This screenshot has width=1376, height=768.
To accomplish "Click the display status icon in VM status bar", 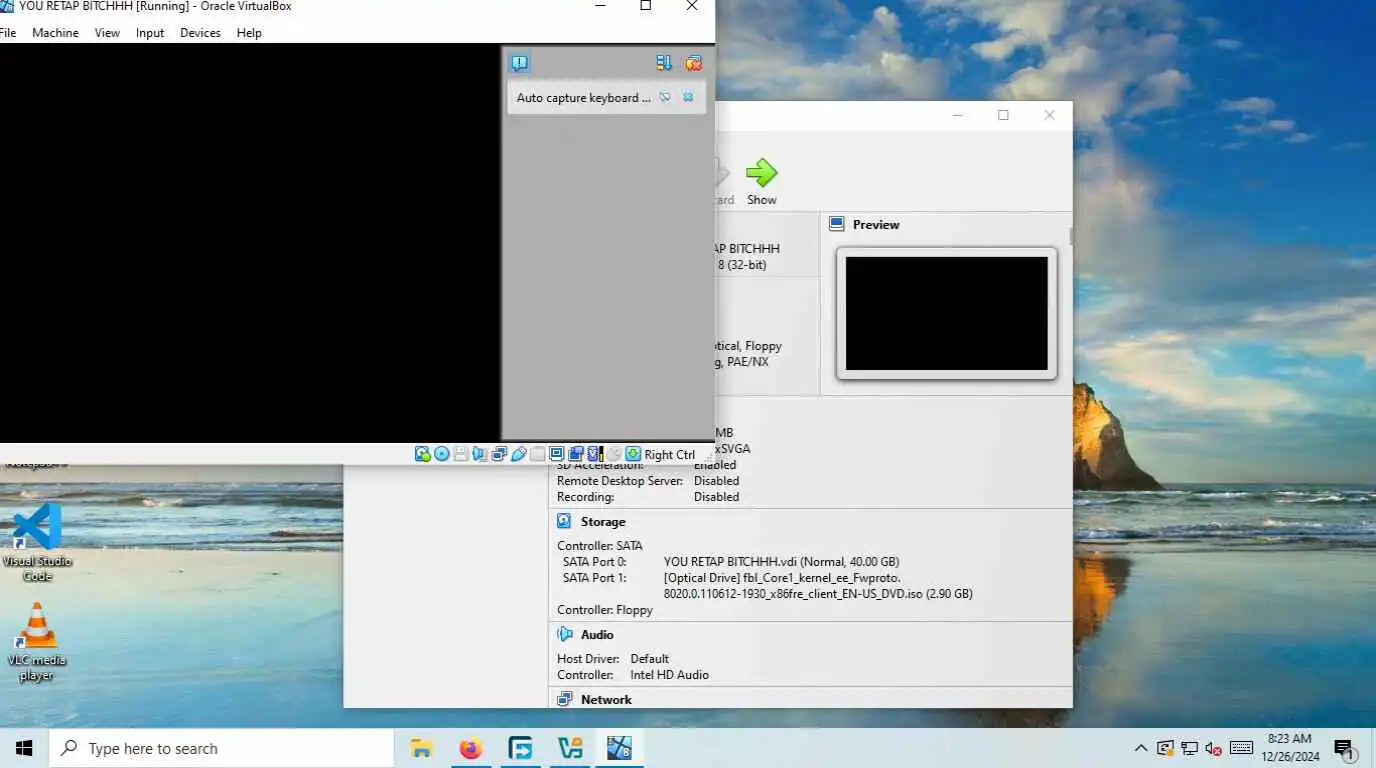I will click(557, 454).
